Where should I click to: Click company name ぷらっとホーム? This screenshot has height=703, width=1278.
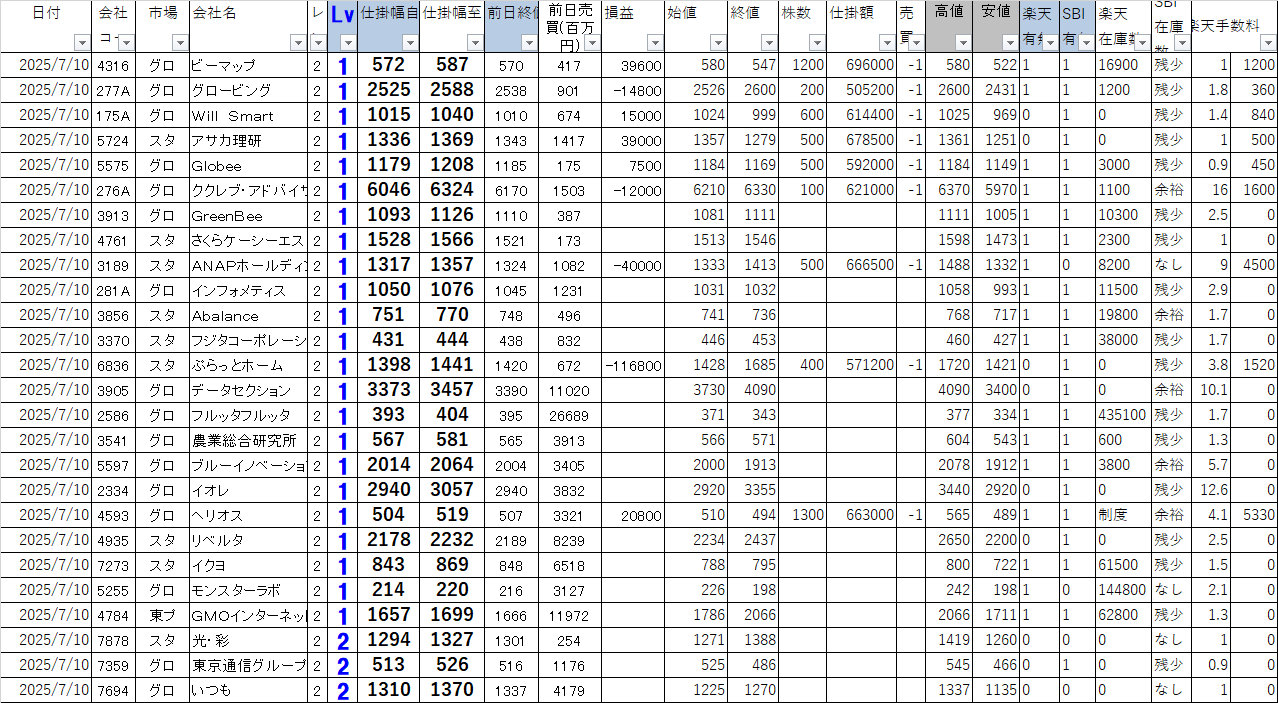pos(237,365)
